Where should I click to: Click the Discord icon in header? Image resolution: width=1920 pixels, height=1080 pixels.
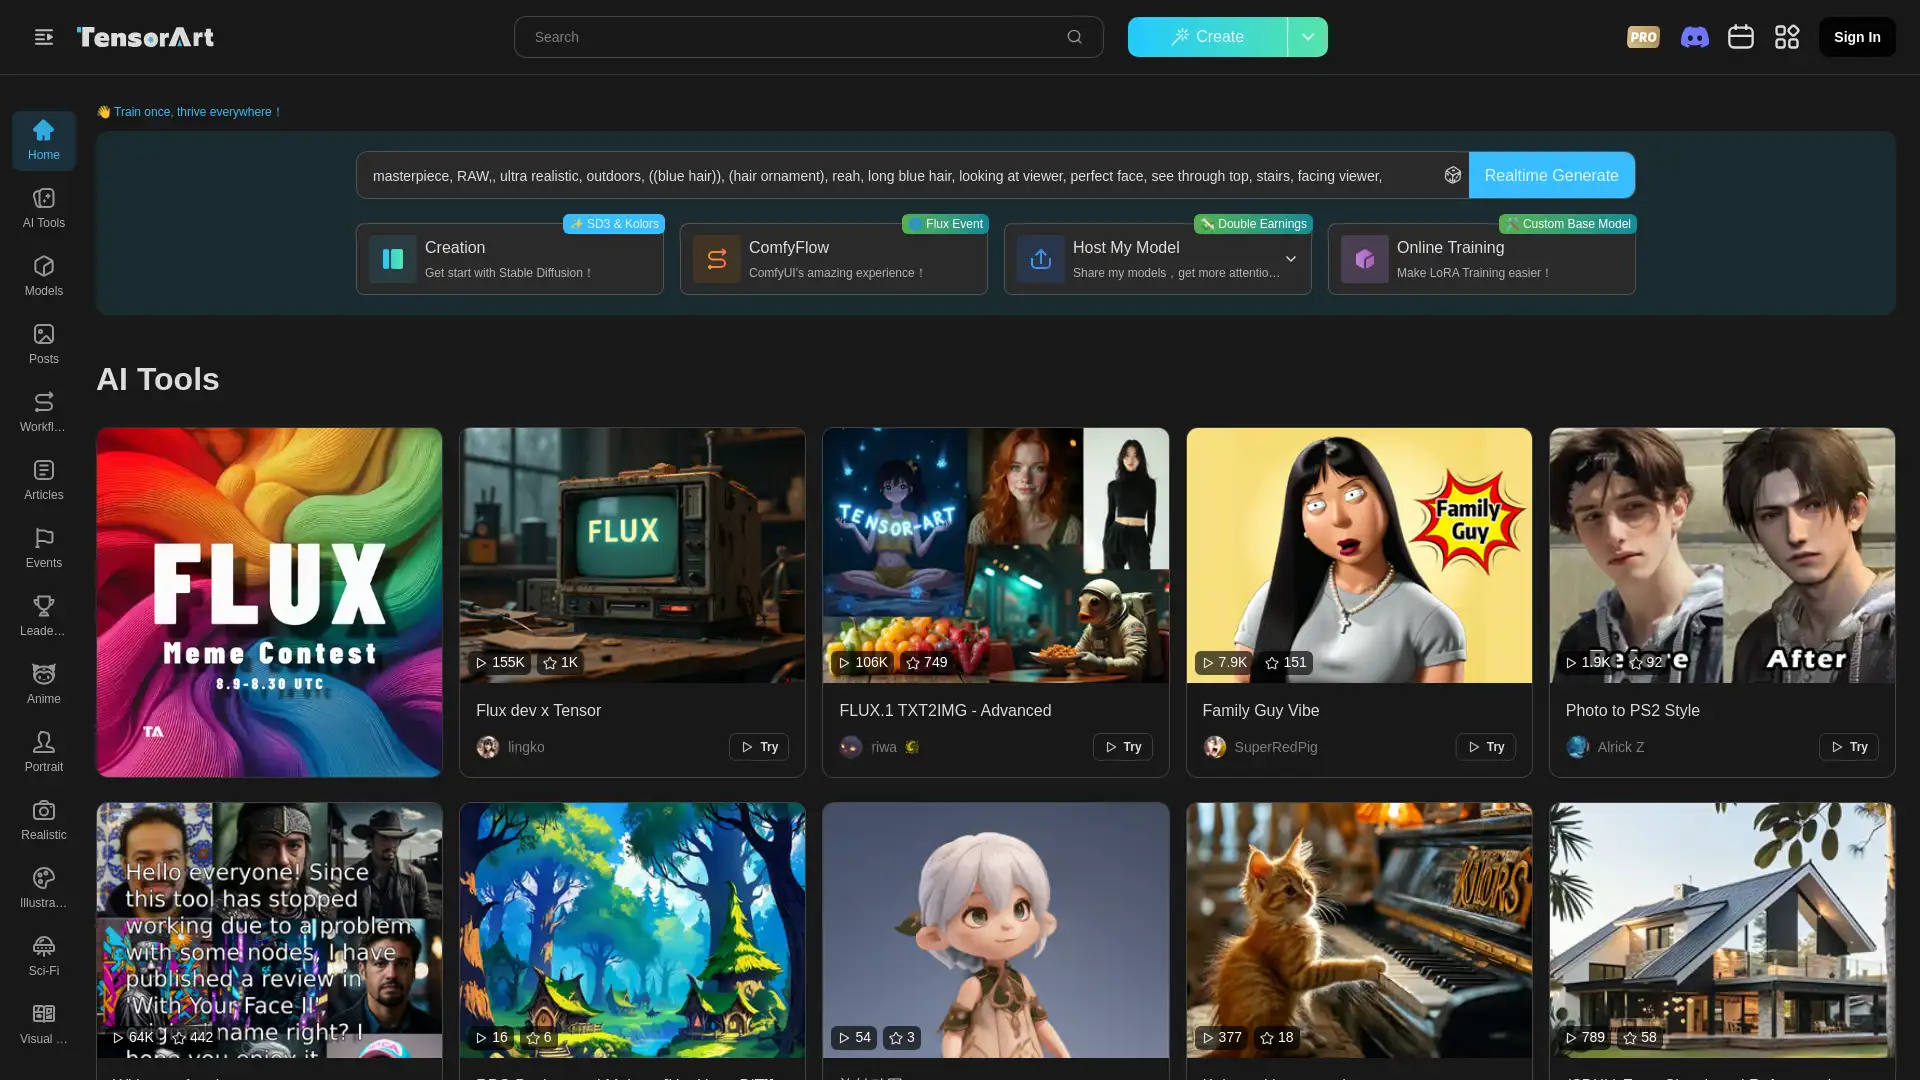(1695, 37)
